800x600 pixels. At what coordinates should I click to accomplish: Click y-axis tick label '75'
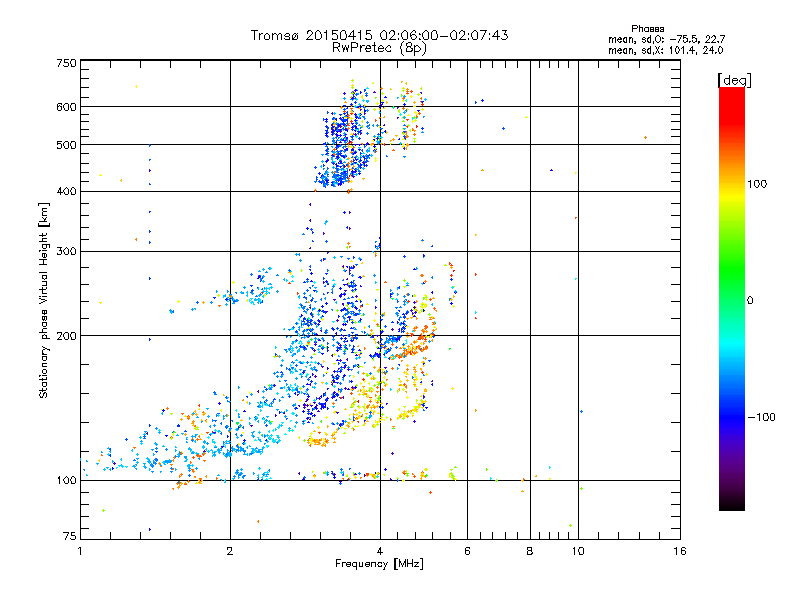coord(70,536)
